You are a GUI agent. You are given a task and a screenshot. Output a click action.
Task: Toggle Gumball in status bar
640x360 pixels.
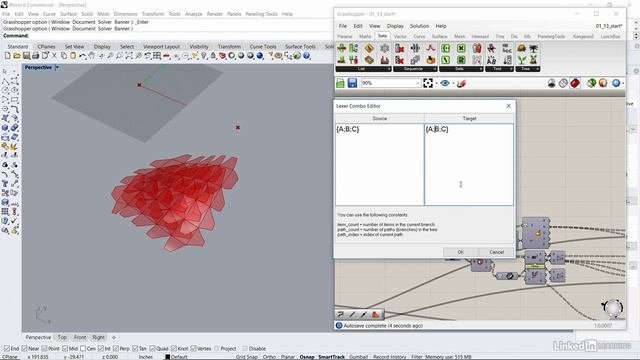pyautogui.click(x=358, y=357)
